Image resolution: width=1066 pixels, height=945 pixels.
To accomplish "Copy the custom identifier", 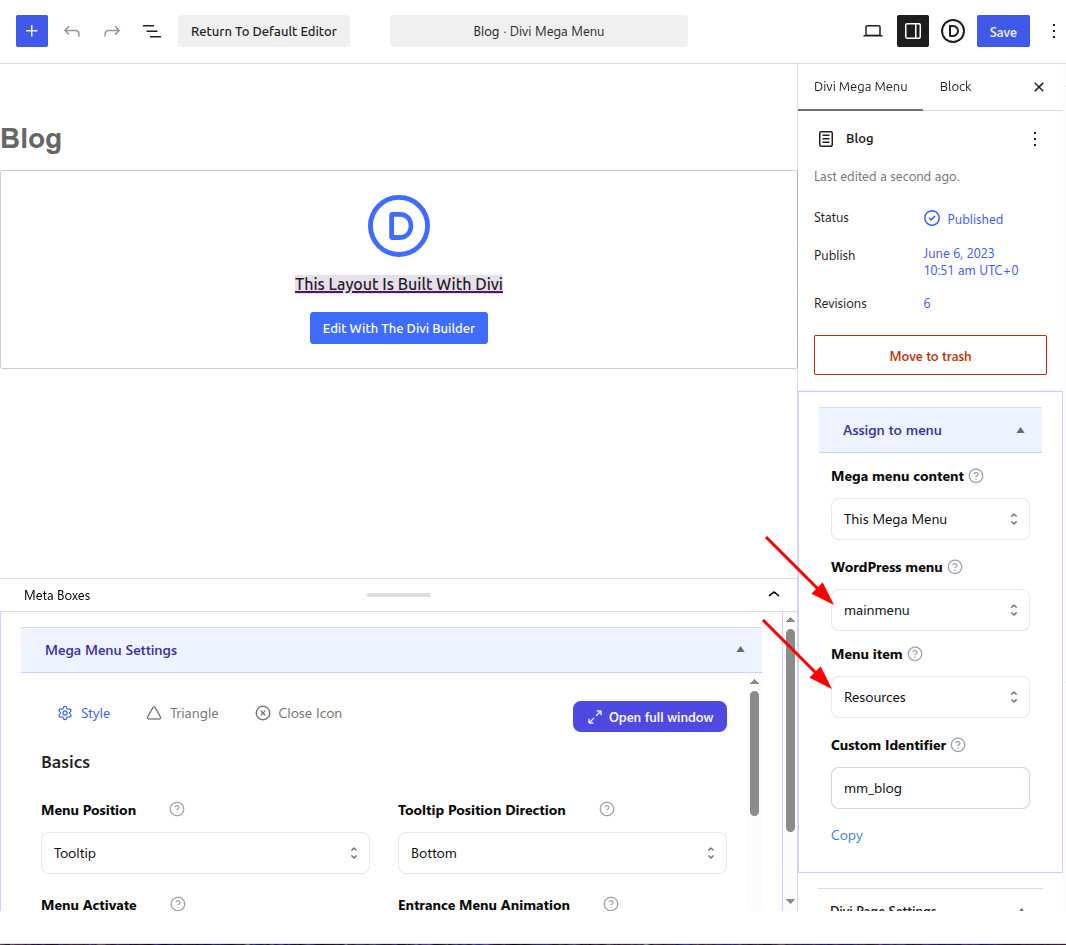I will (846, 836).
